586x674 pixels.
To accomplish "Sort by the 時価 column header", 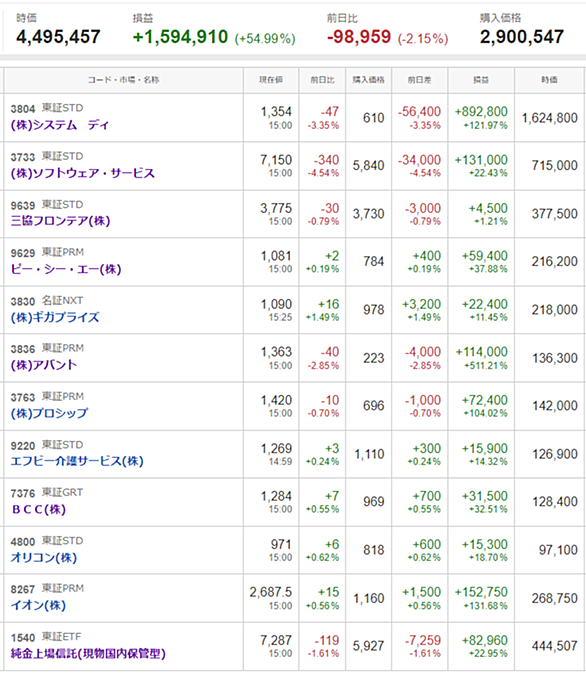I will [x=549, y=80].
